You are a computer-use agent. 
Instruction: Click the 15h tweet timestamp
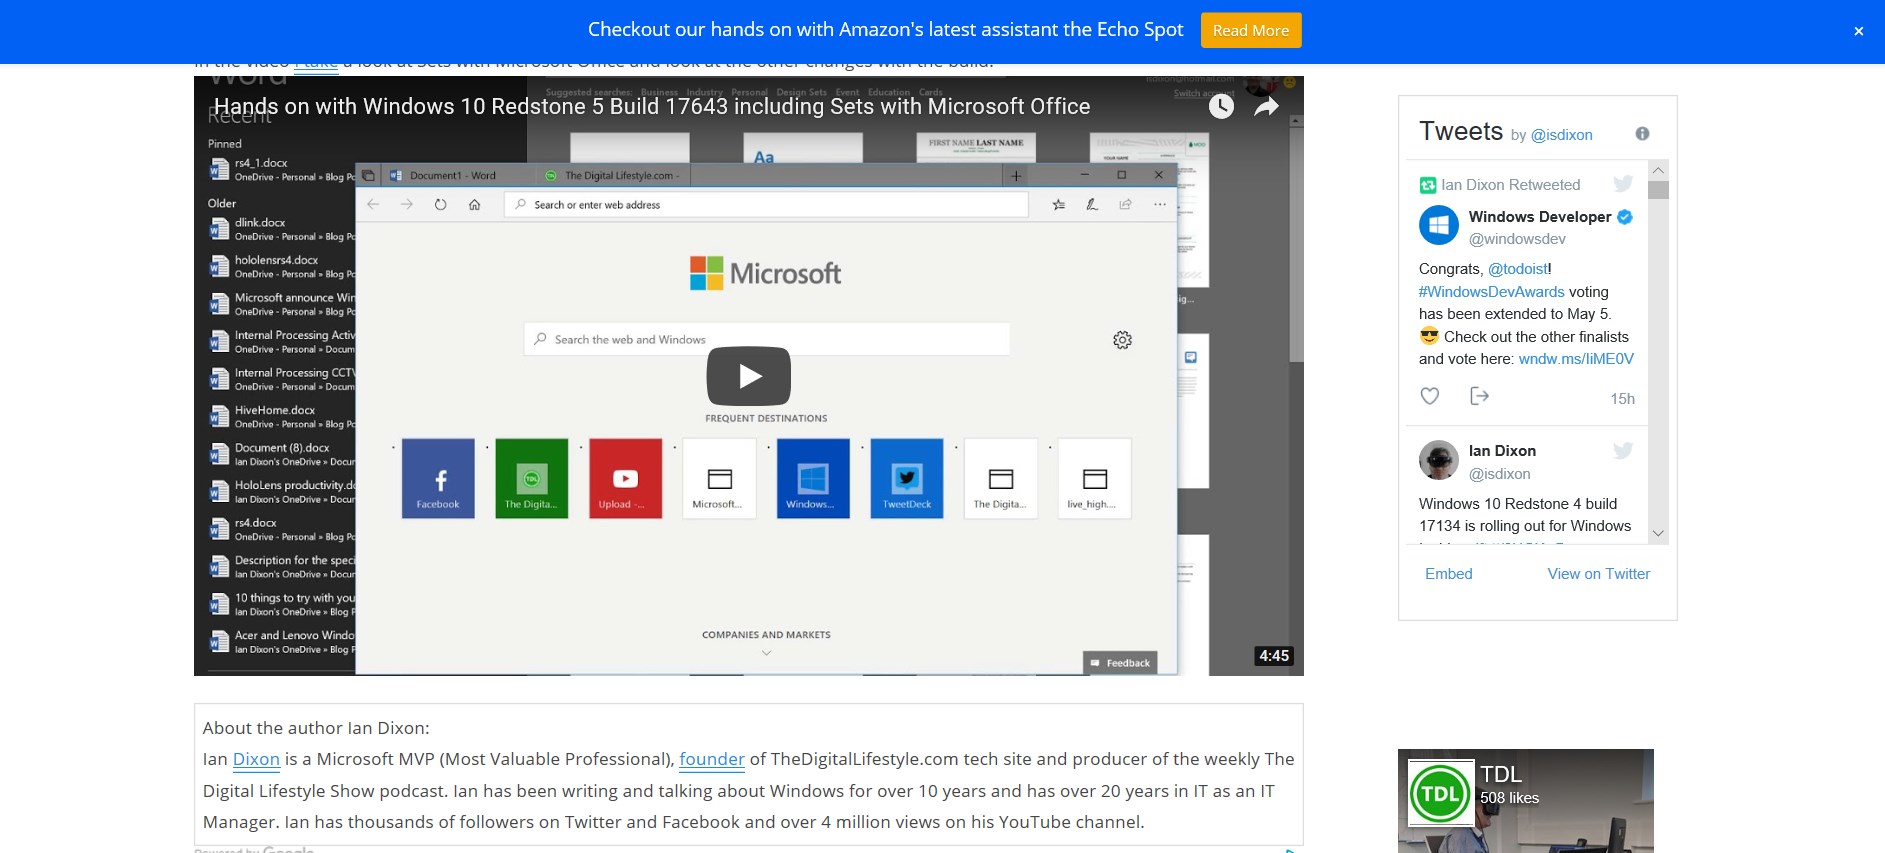click(1622, 399)
